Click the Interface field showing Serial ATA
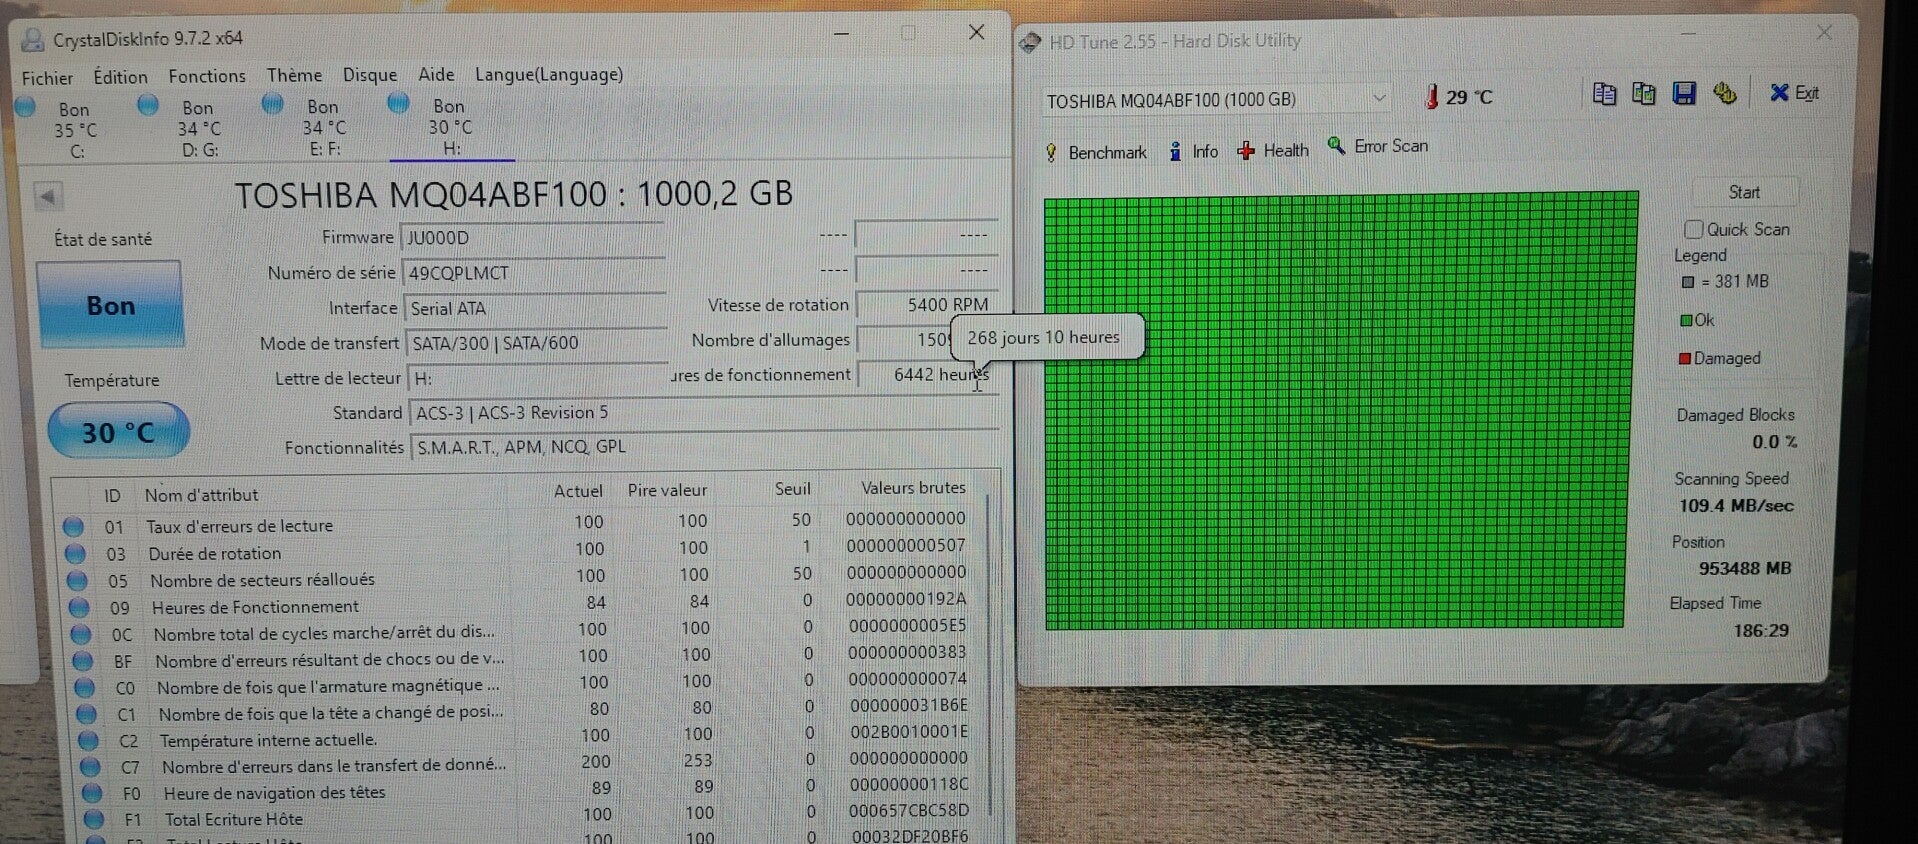 pyautogui.click(x=535, y=308)
